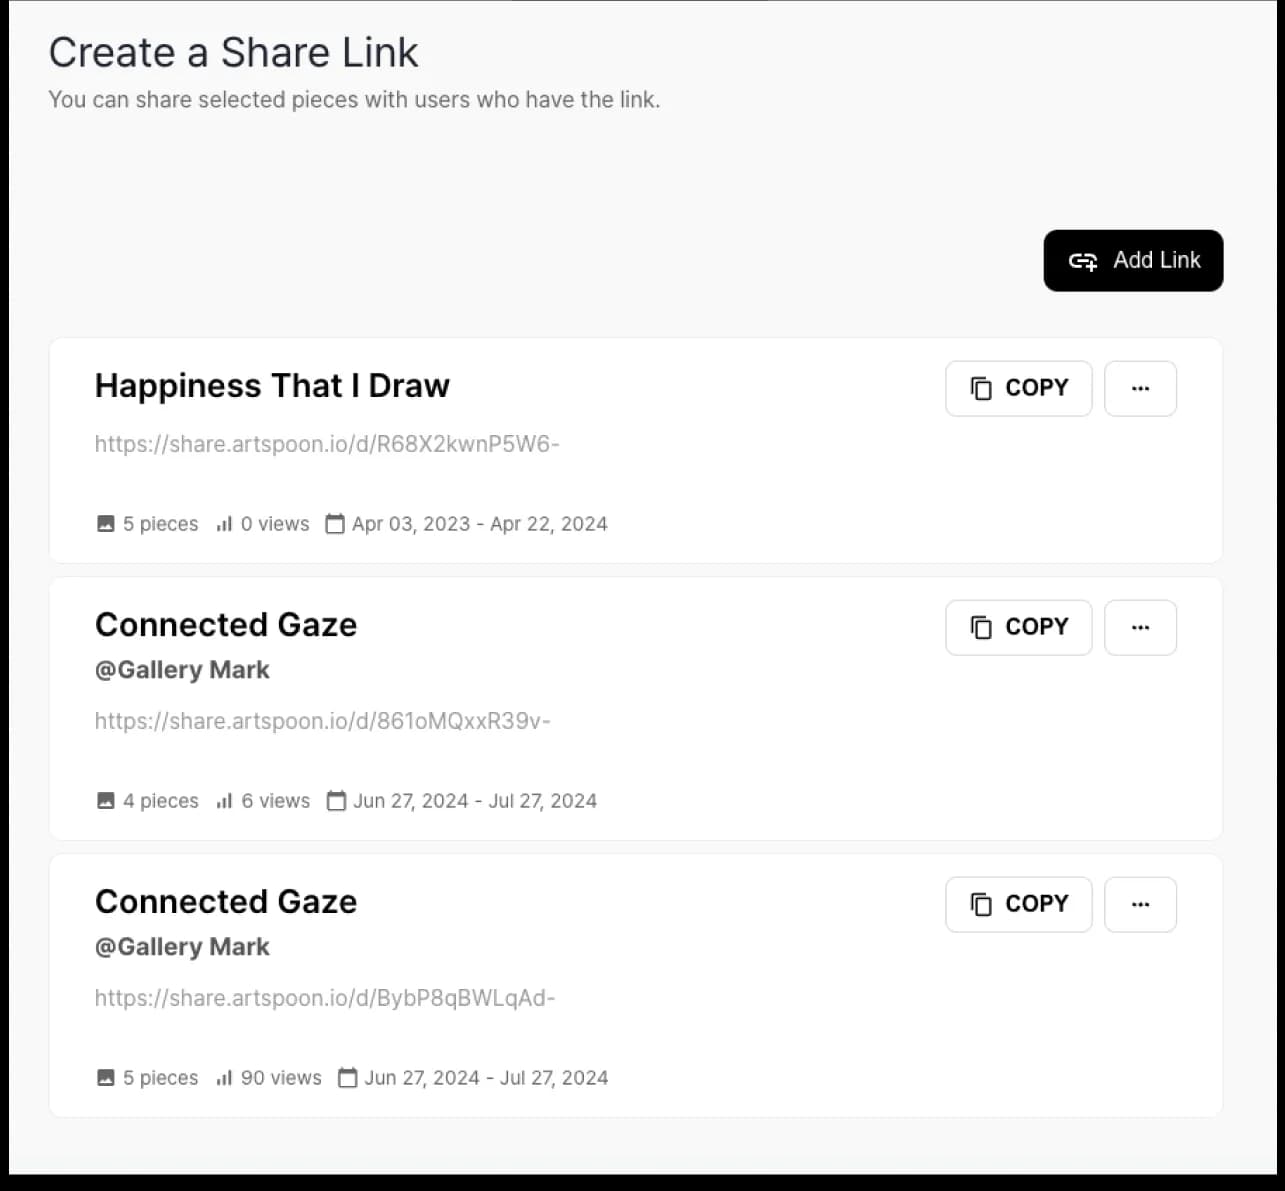Open more options for 90-views Connected Gaze

tap(1140, 904)
